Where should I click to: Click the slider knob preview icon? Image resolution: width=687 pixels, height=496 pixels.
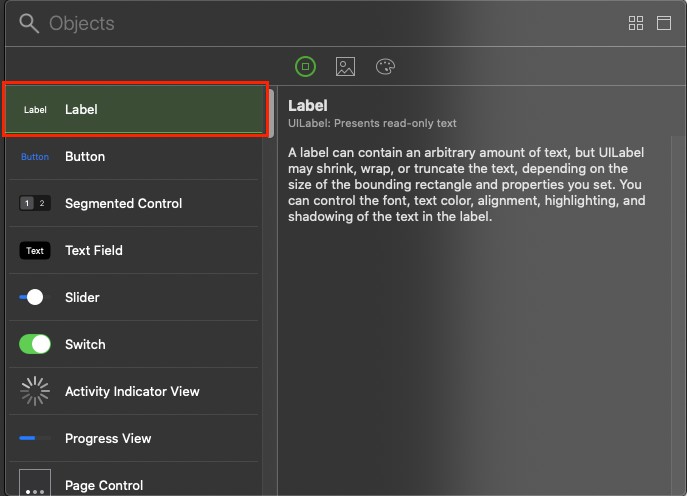35,297
